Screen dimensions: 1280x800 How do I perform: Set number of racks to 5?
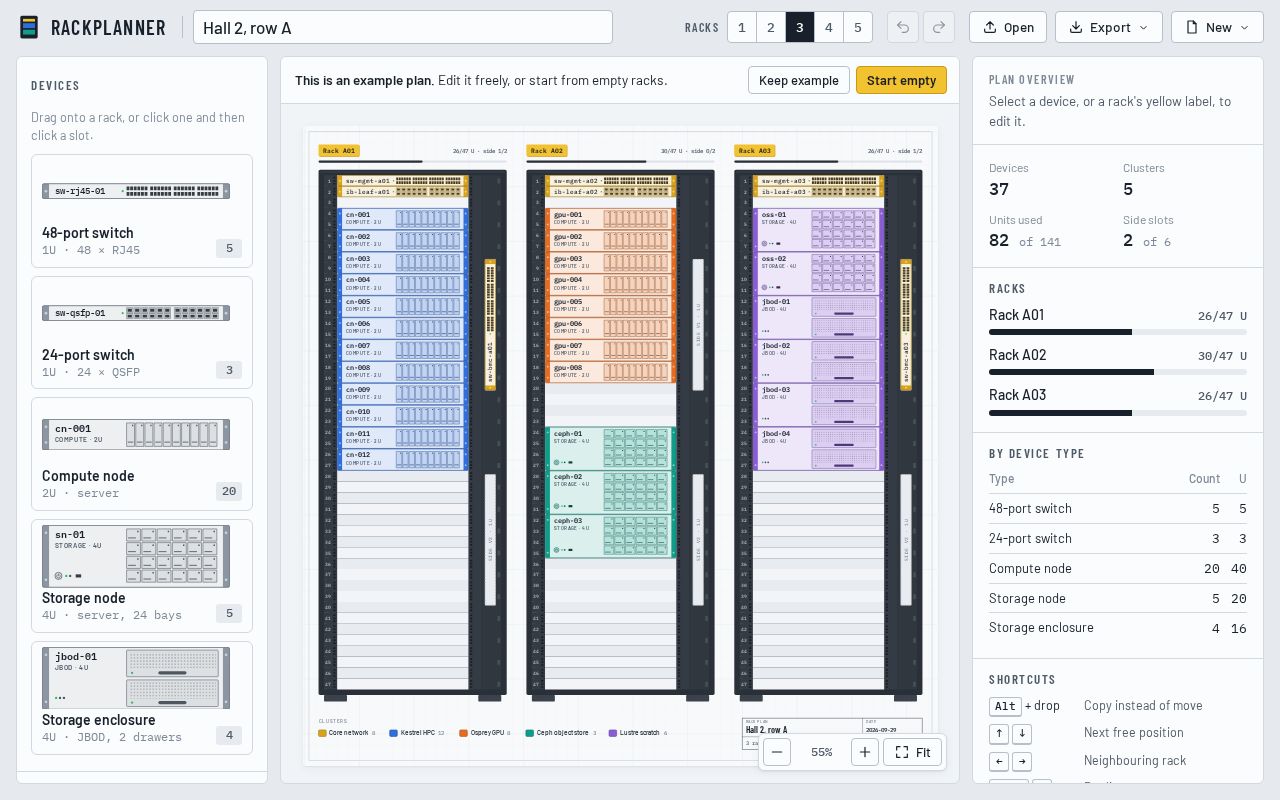click(858, 27)
